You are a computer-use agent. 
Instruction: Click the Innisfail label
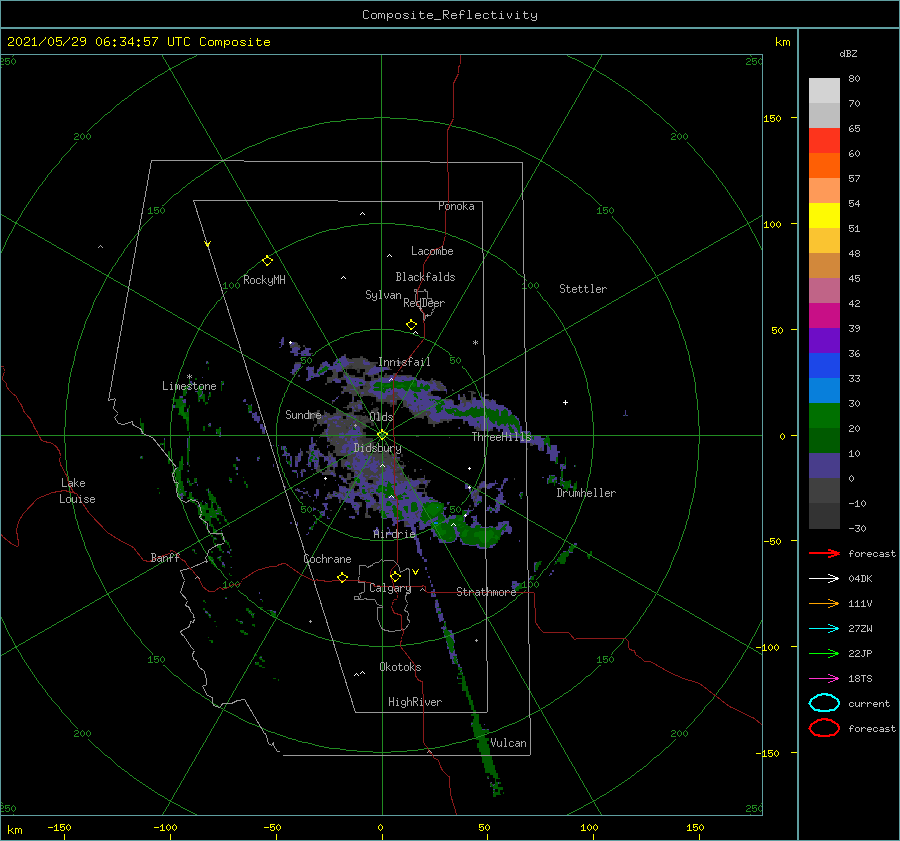tap(404, 362)
